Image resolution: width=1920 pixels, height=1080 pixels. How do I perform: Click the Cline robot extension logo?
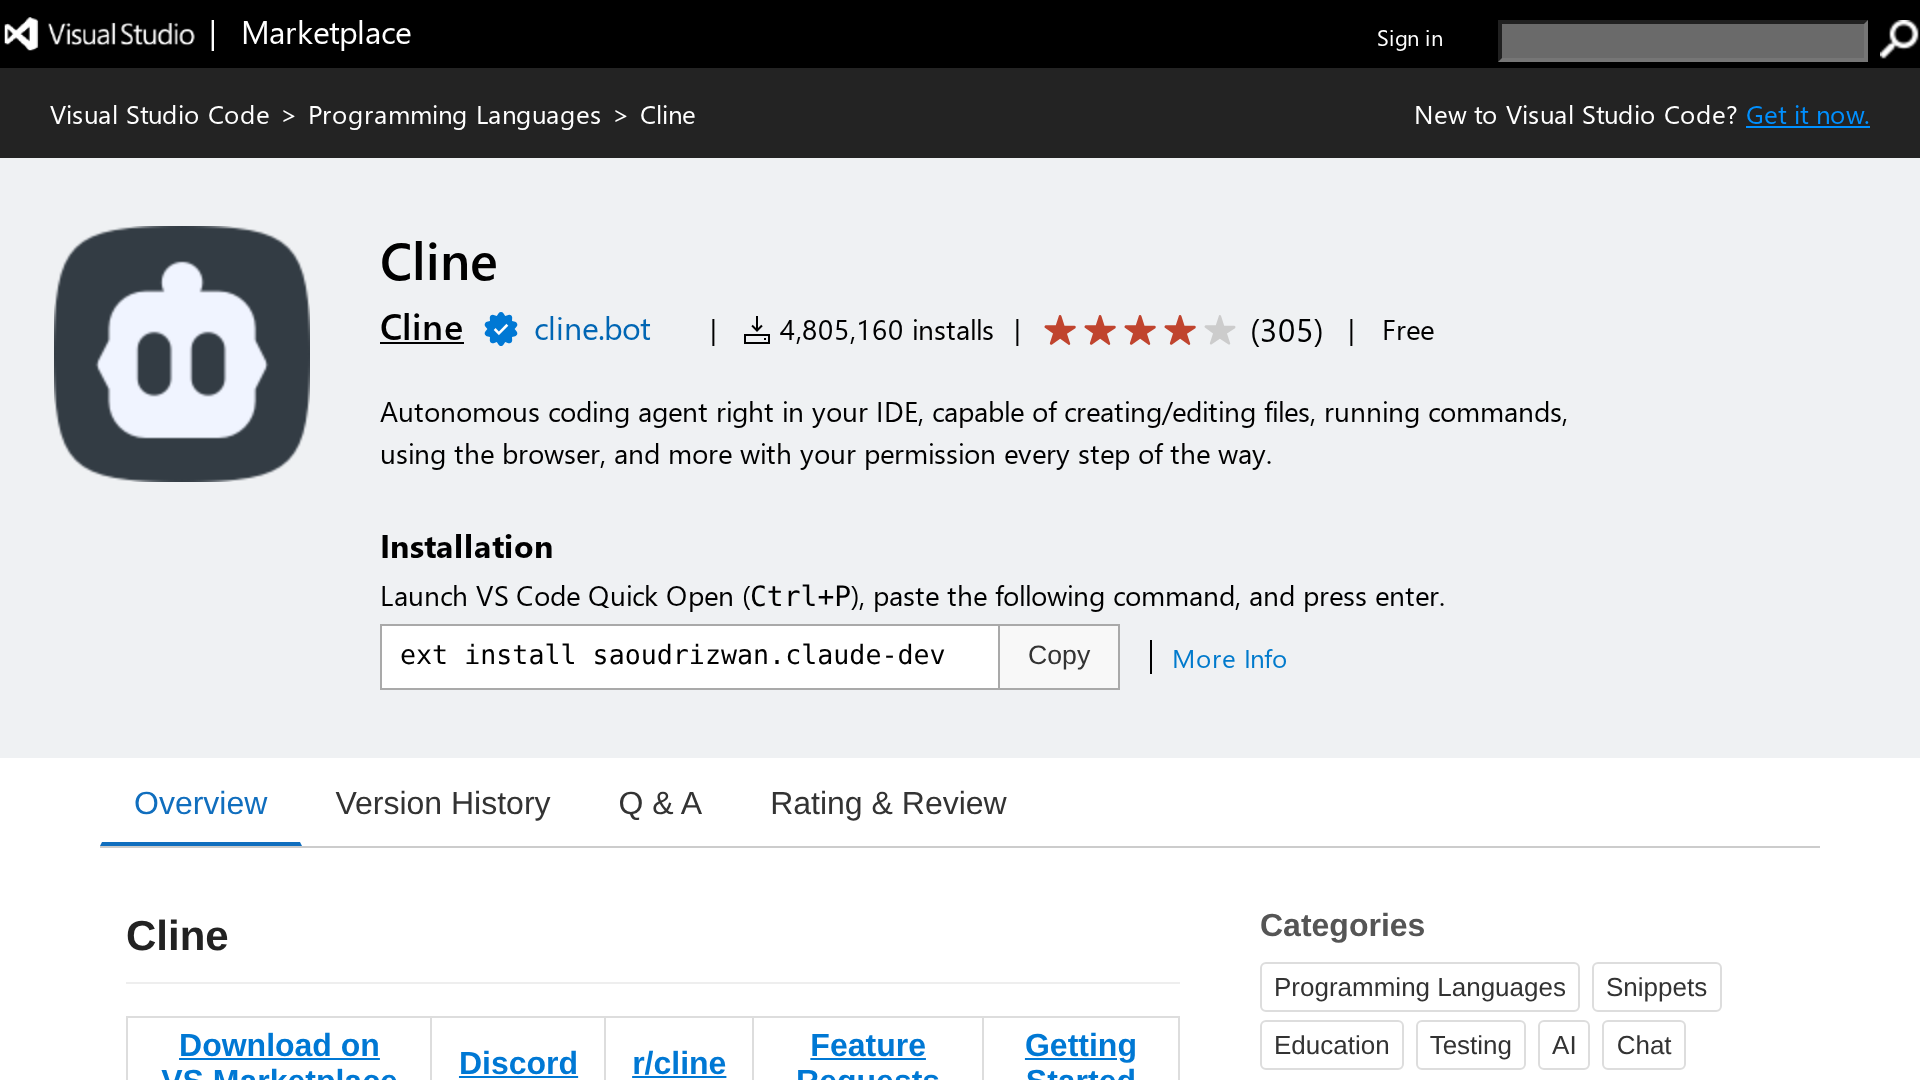[182, 354]
